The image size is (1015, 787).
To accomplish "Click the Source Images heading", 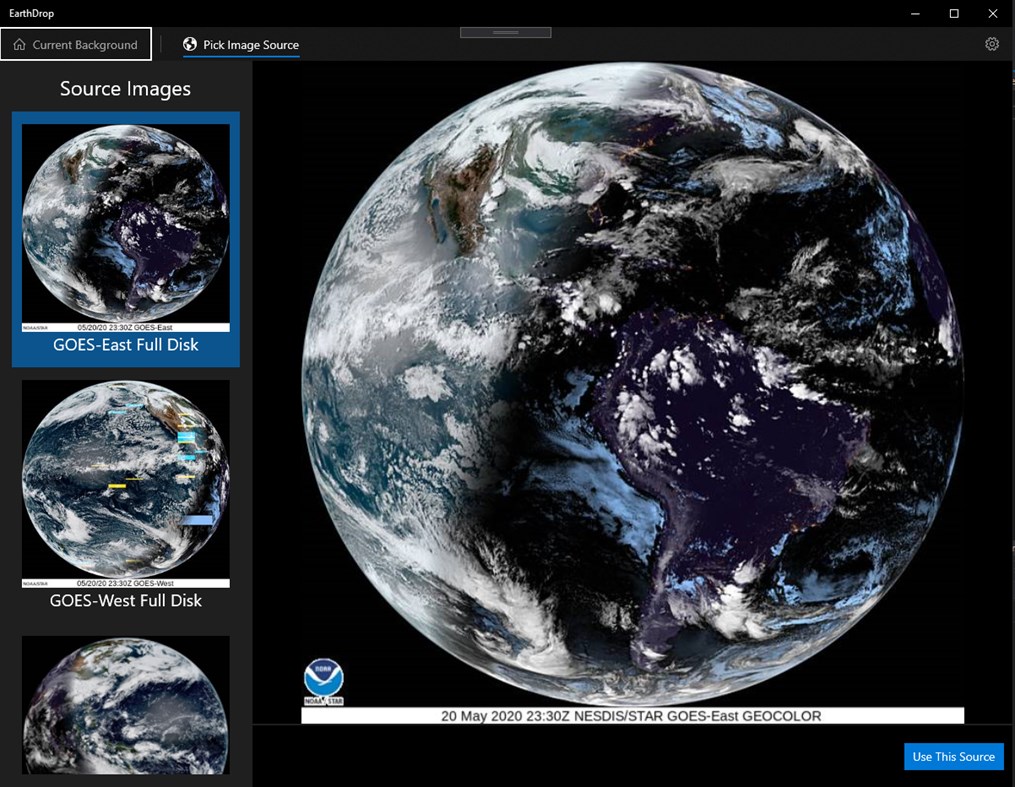I will (125, 88).
